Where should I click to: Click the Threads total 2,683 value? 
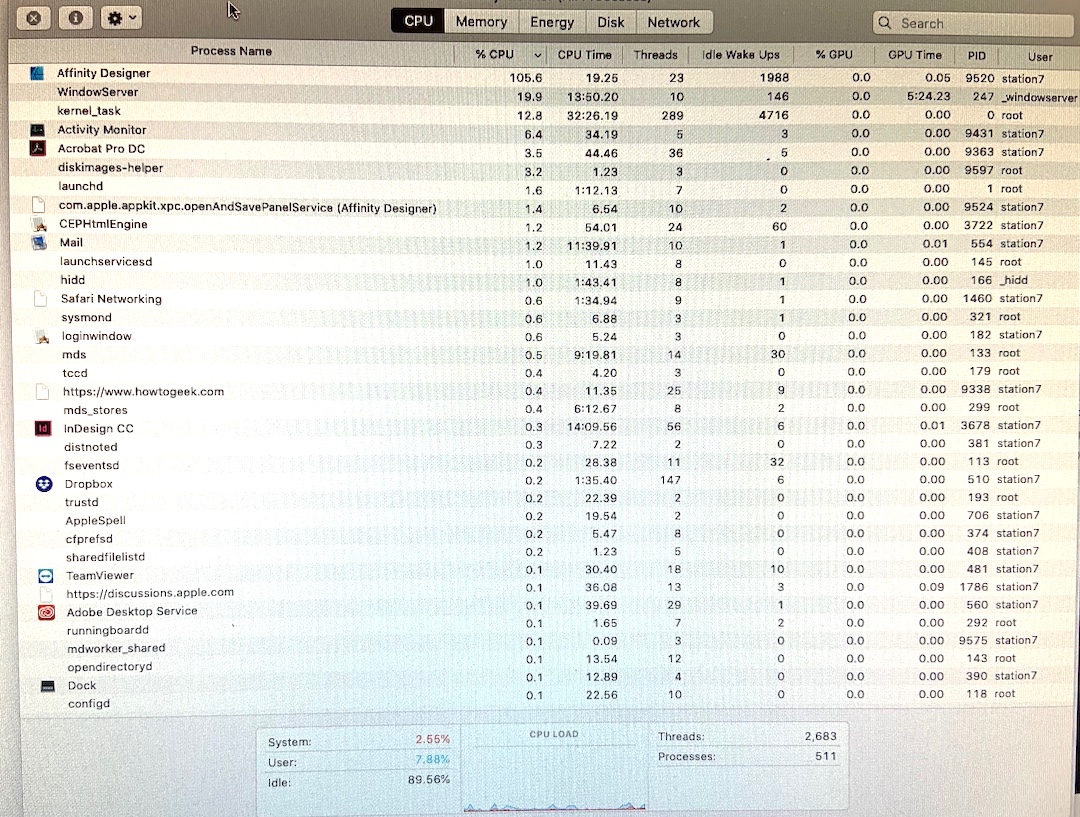(820, 736)
